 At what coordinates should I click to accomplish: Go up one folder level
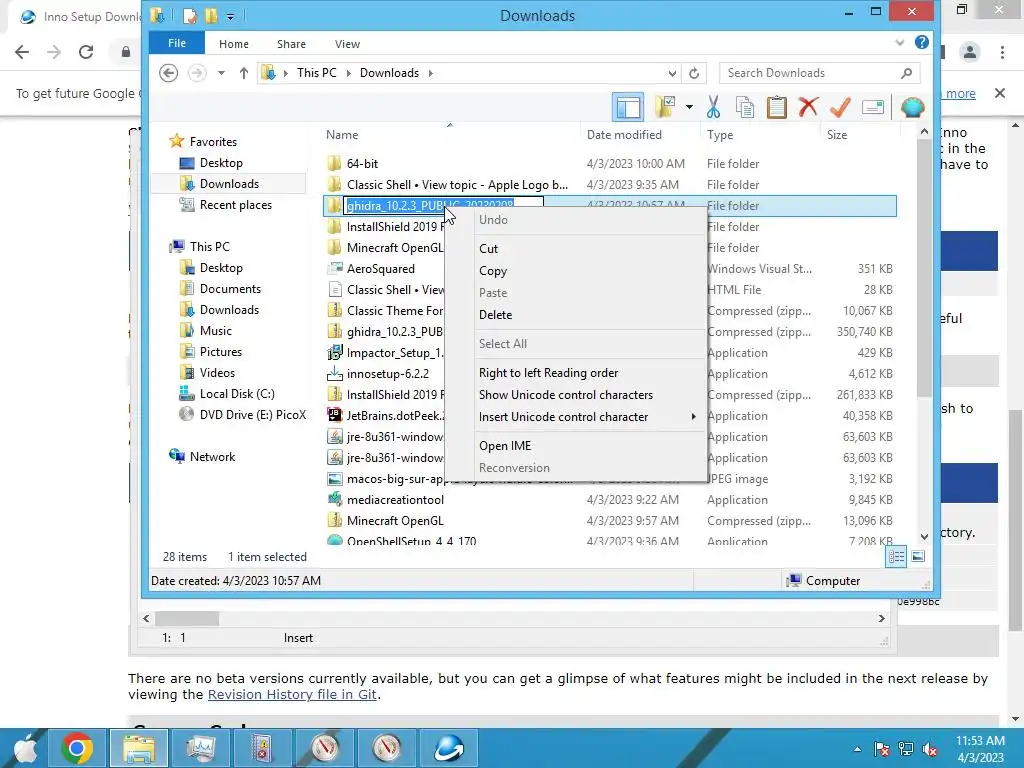[x=244, y=72]
